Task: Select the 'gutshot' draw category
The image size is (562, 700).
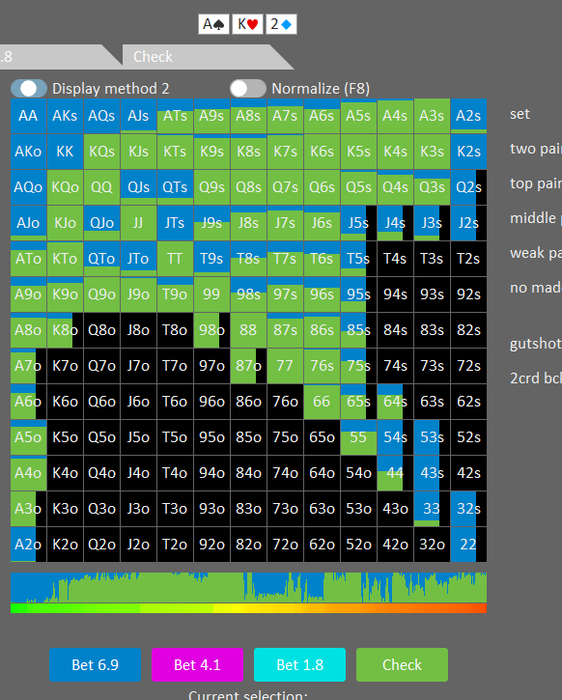Action: (536, 343)
